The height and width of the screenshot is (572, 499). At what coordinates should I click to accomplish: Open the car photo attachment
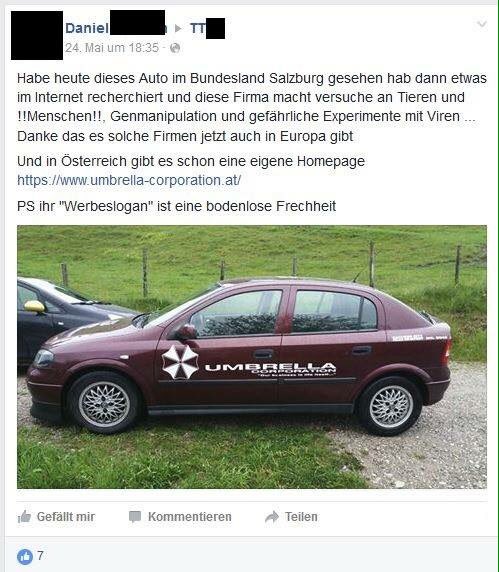click(x=252, y=357)
